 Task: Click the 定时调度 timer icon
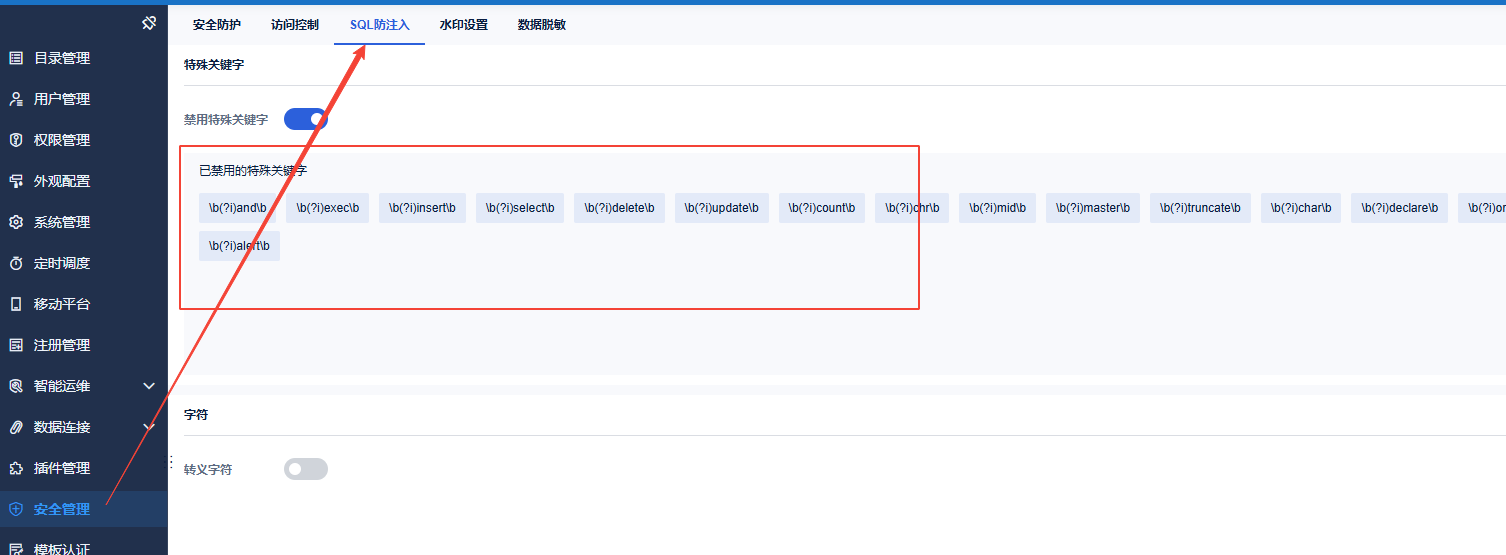[16, 263]
